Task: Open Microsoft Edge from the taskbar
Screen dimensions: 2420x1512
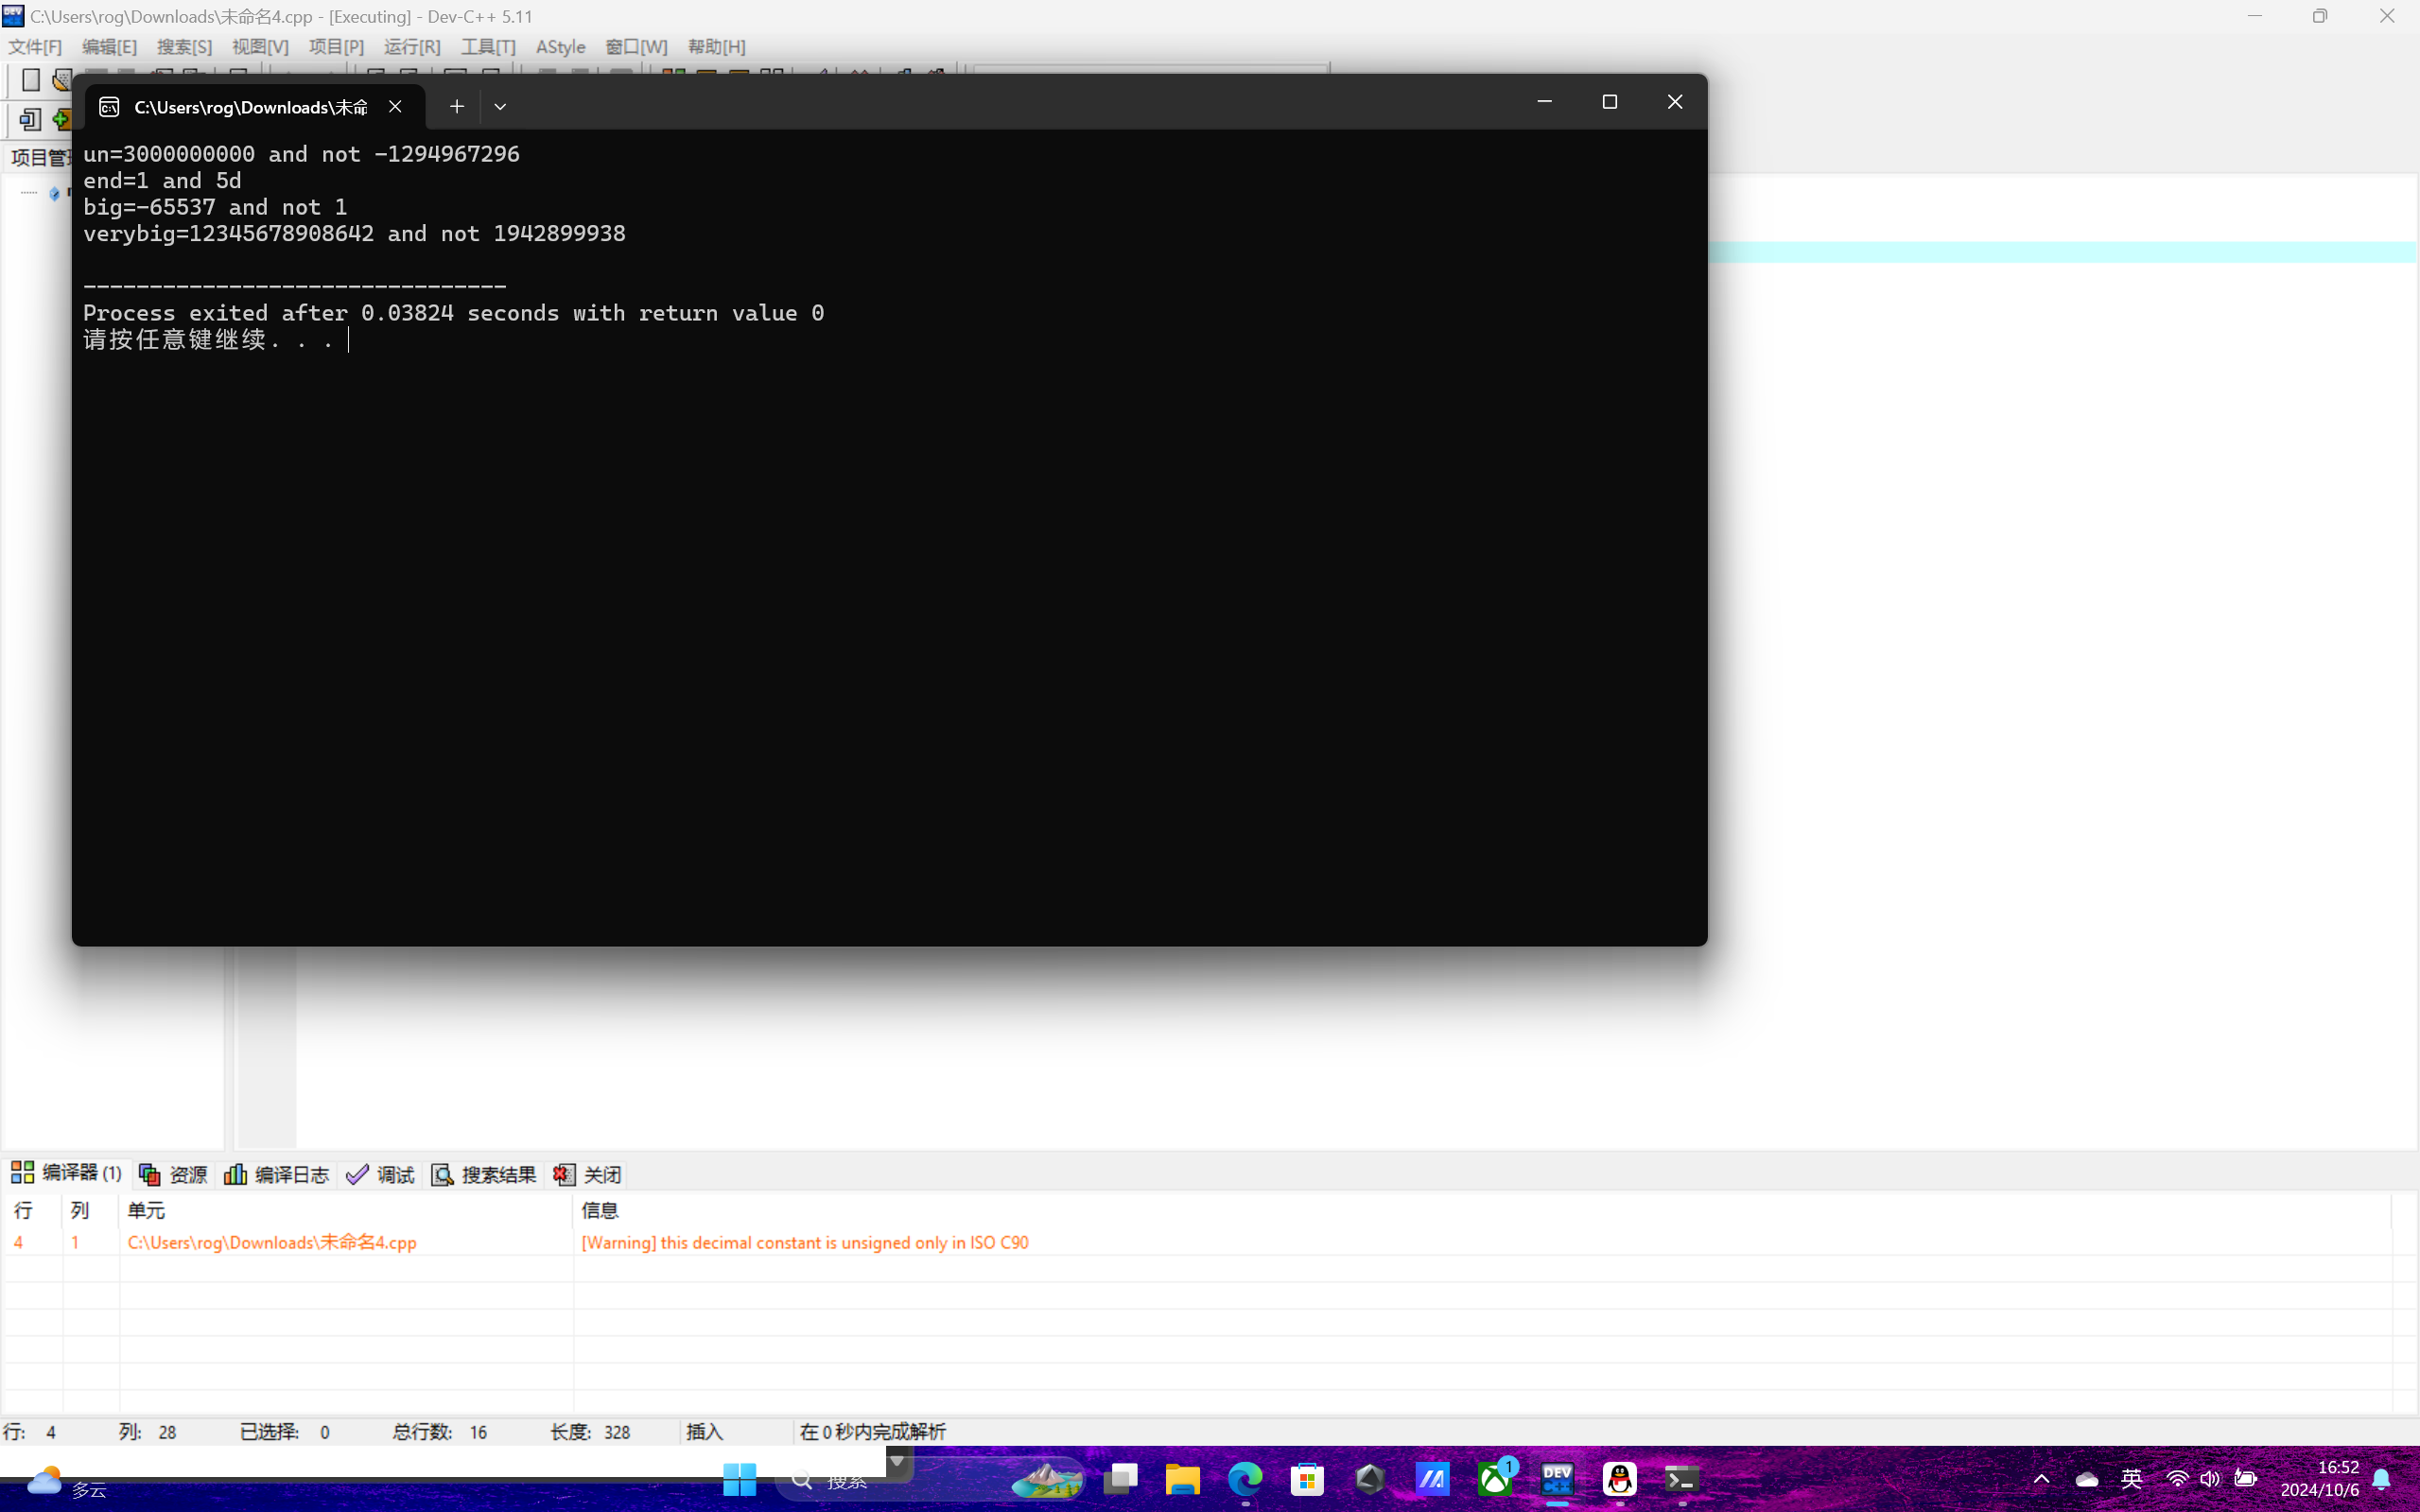Action: click(1245, 1479)
